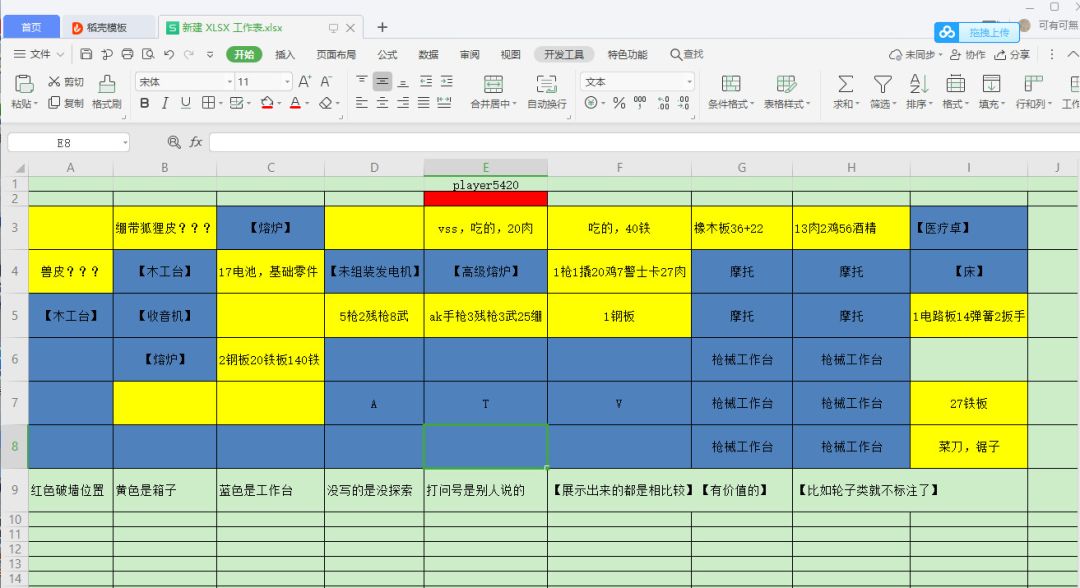Click the Print icon in quick access toolbar
Image resolution: width=1080 pixels, height=588 pixels.
pyautogui.click(x=127, y=54)
